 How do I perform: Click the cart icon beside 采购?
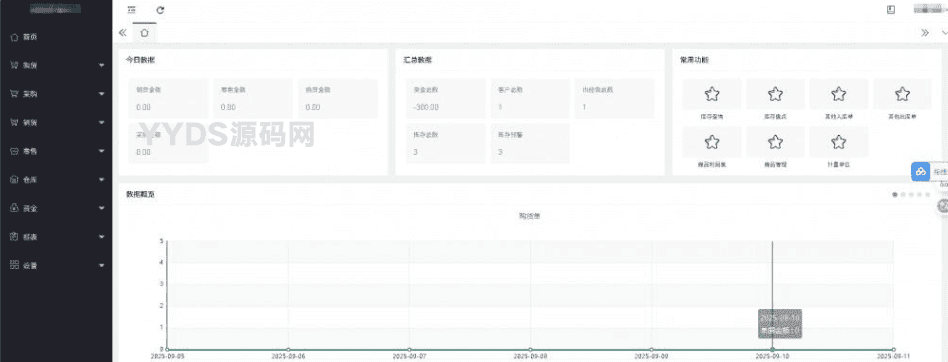(14, 94)
